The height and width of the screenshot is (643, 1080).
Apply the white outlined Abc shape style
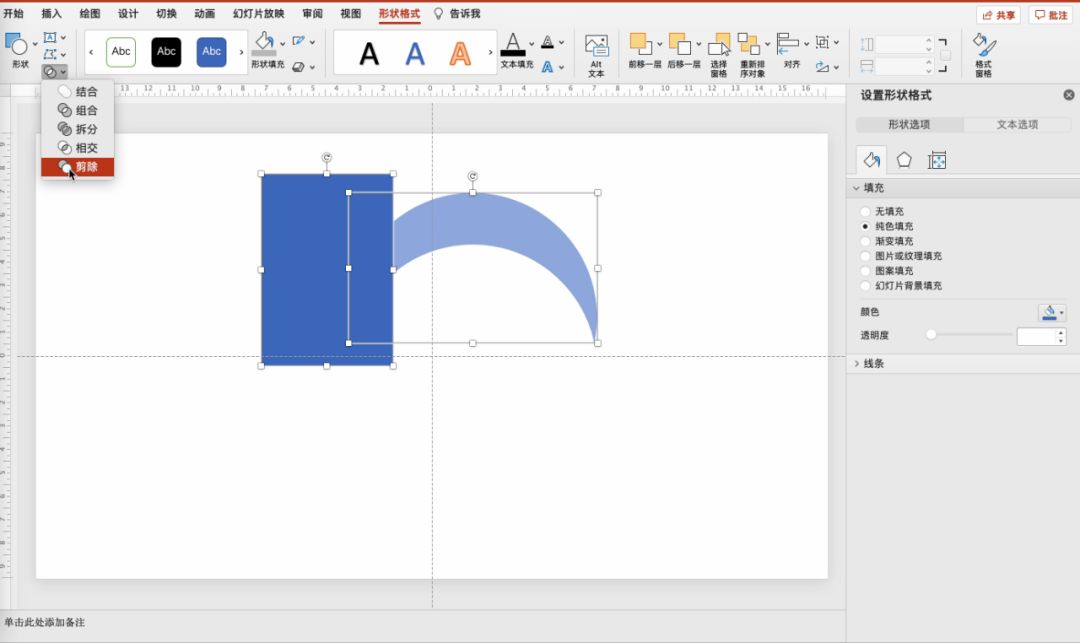click(x=121, y=52)
